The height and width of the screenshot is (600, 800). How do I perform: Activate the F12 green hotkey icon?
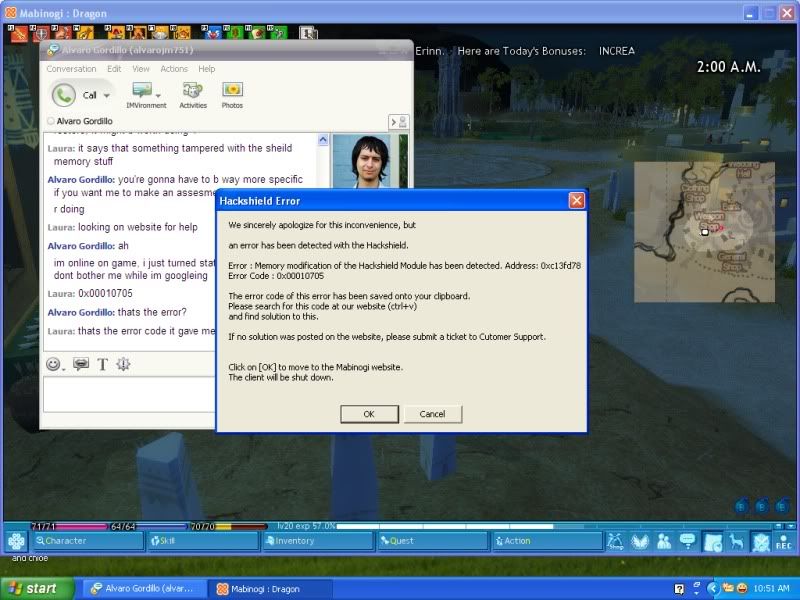277,34
